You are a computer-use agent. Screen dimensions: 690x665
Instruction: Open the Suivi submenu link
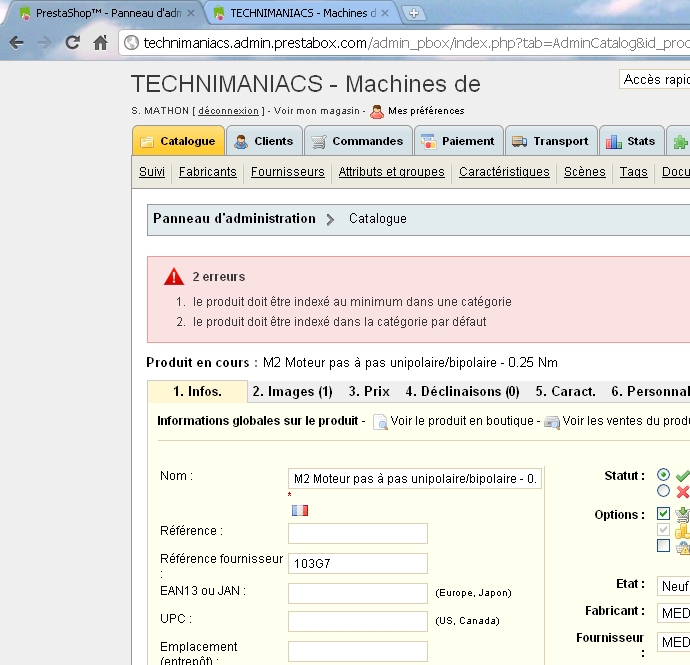pyautogui.click(x=152, y=172)
